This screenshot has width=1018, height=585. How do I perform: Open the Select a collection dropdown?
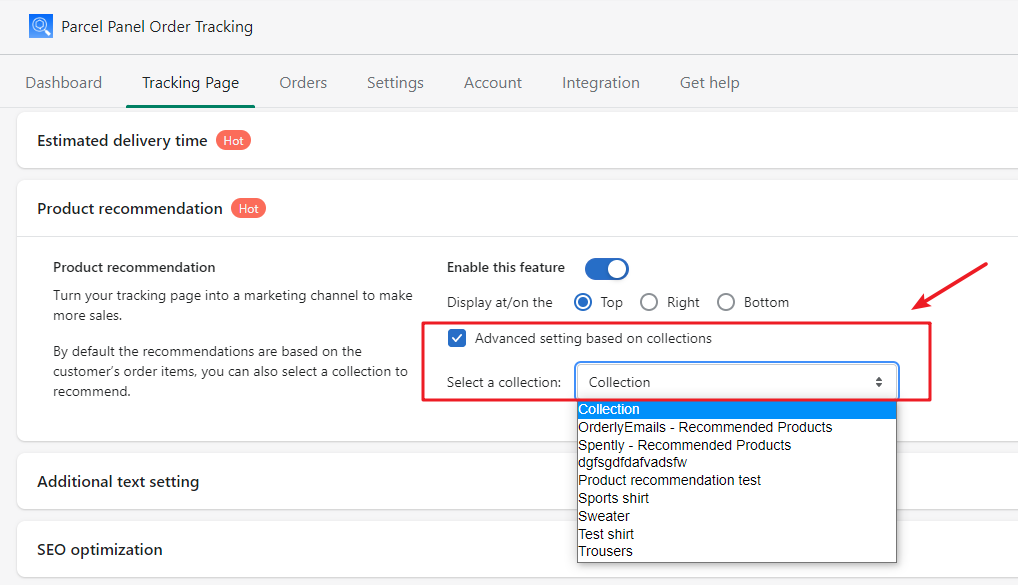coord(737,382)
